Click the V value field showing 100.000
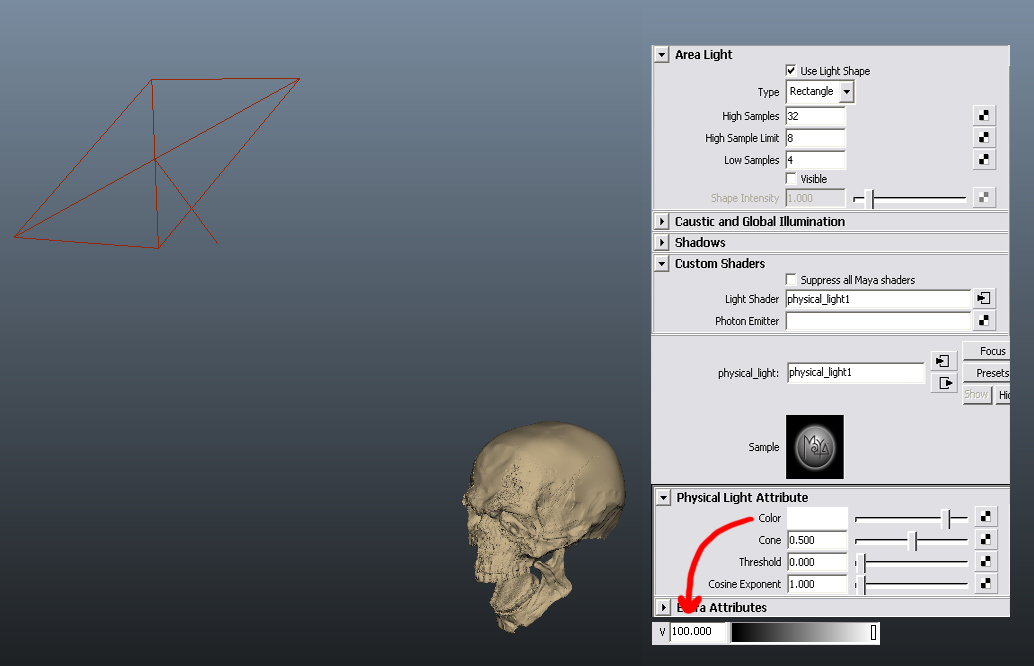 coord(698,632)
